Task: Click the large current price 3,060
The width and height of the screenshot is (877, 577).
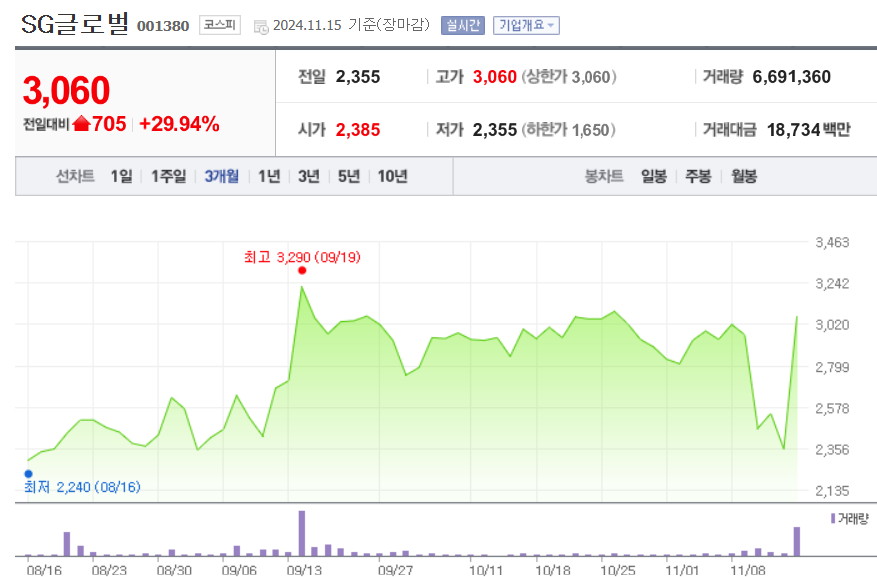Action: point(66,90)
